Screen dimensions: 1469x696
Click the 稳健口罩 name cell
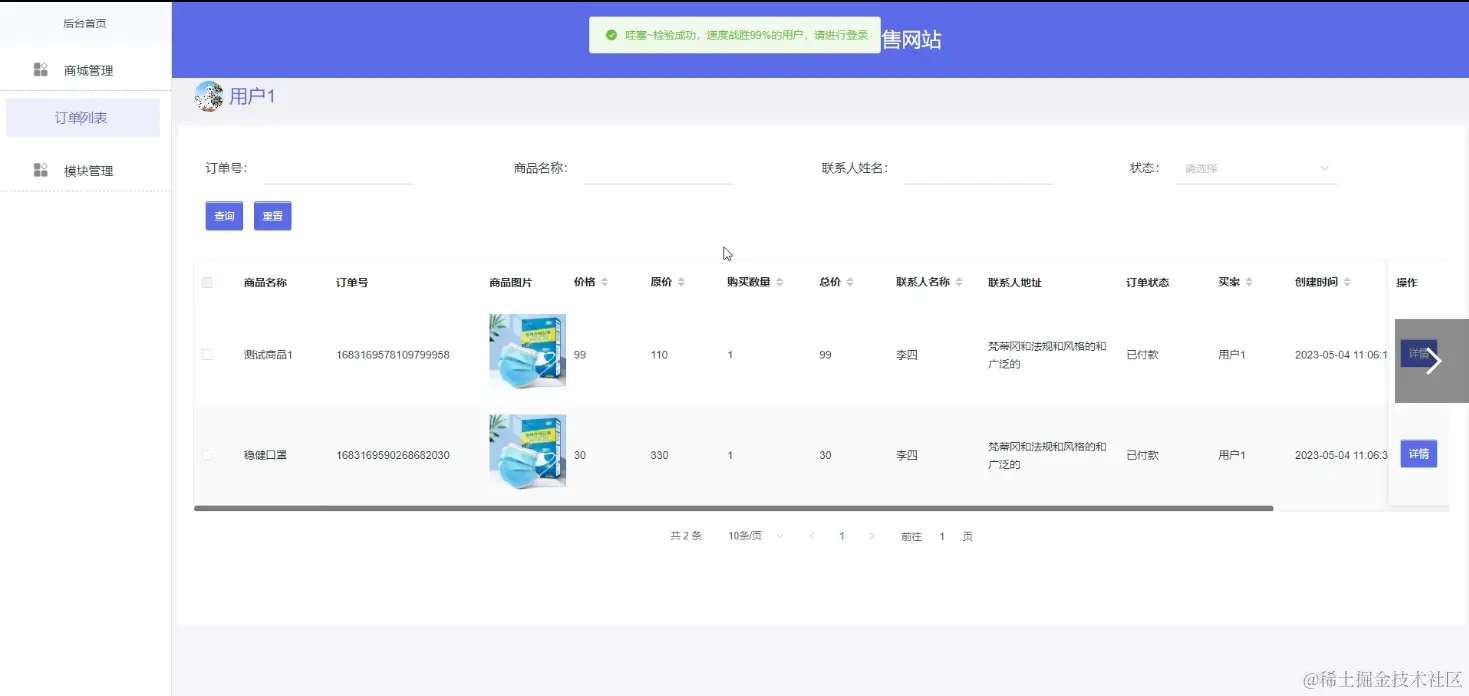265,455
